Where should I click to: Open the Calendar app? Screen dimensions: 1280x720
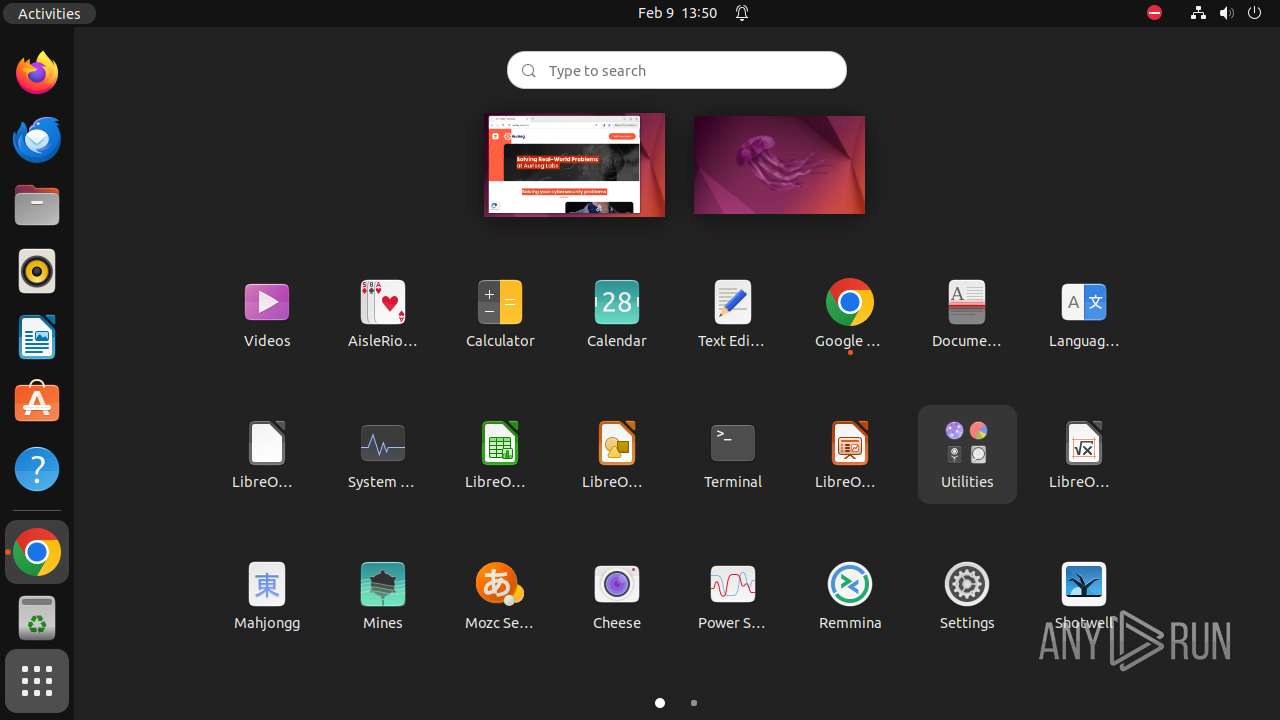(617, 314)
